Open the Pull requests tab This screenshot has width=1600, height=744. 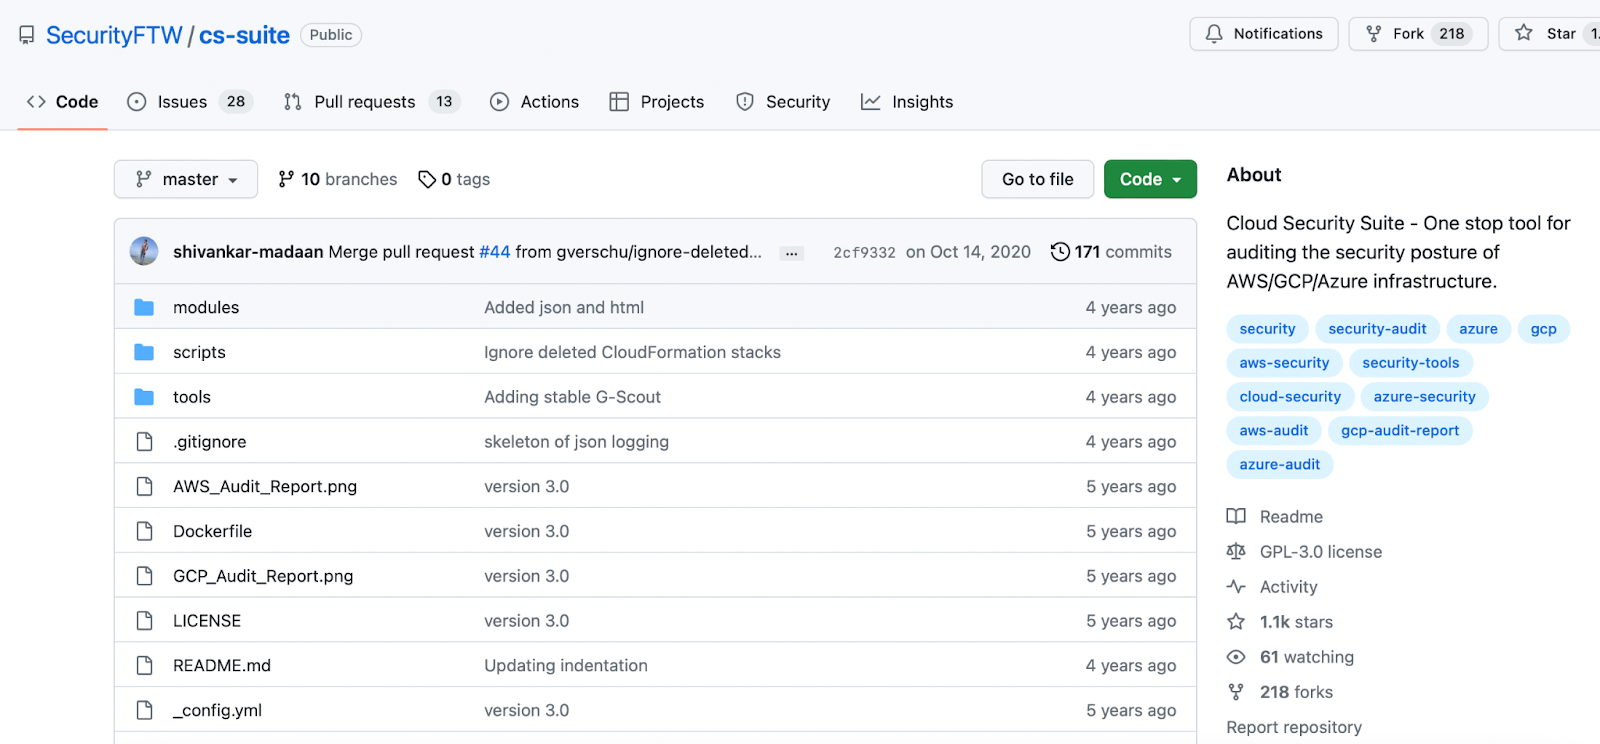click(371, 102)
